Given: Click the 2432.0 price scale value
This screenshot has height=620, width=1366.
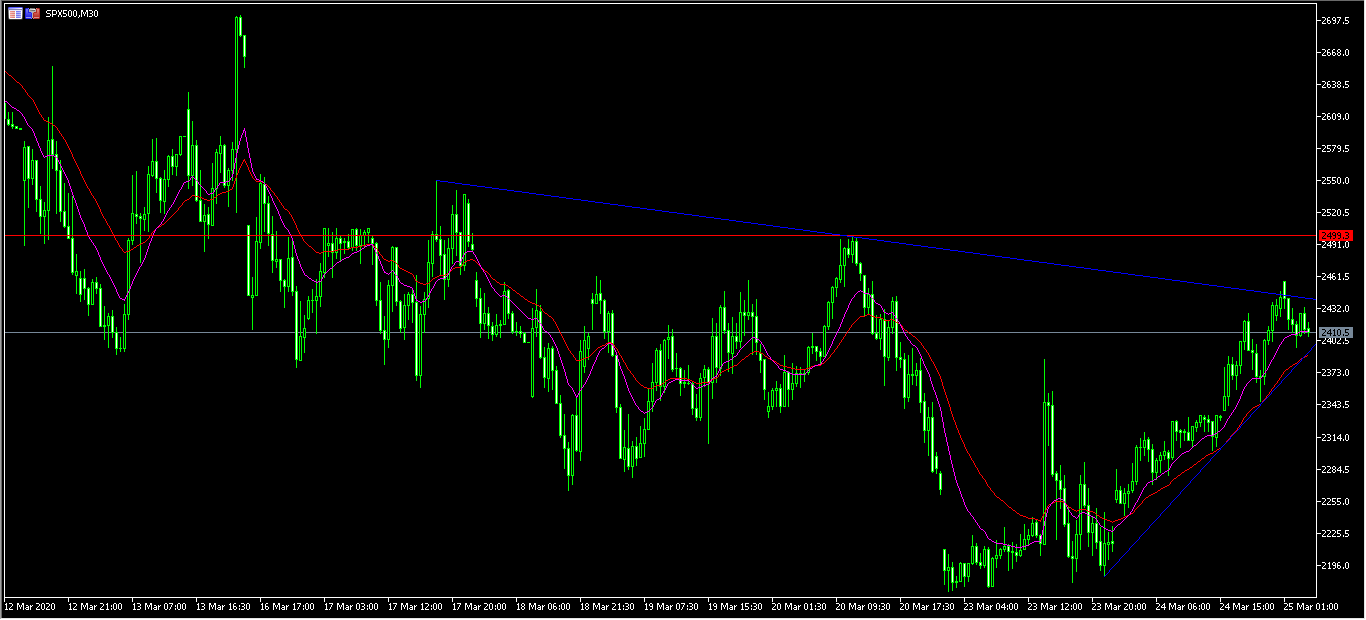Looking at the screenshot, I should (x=1336, y=308).
